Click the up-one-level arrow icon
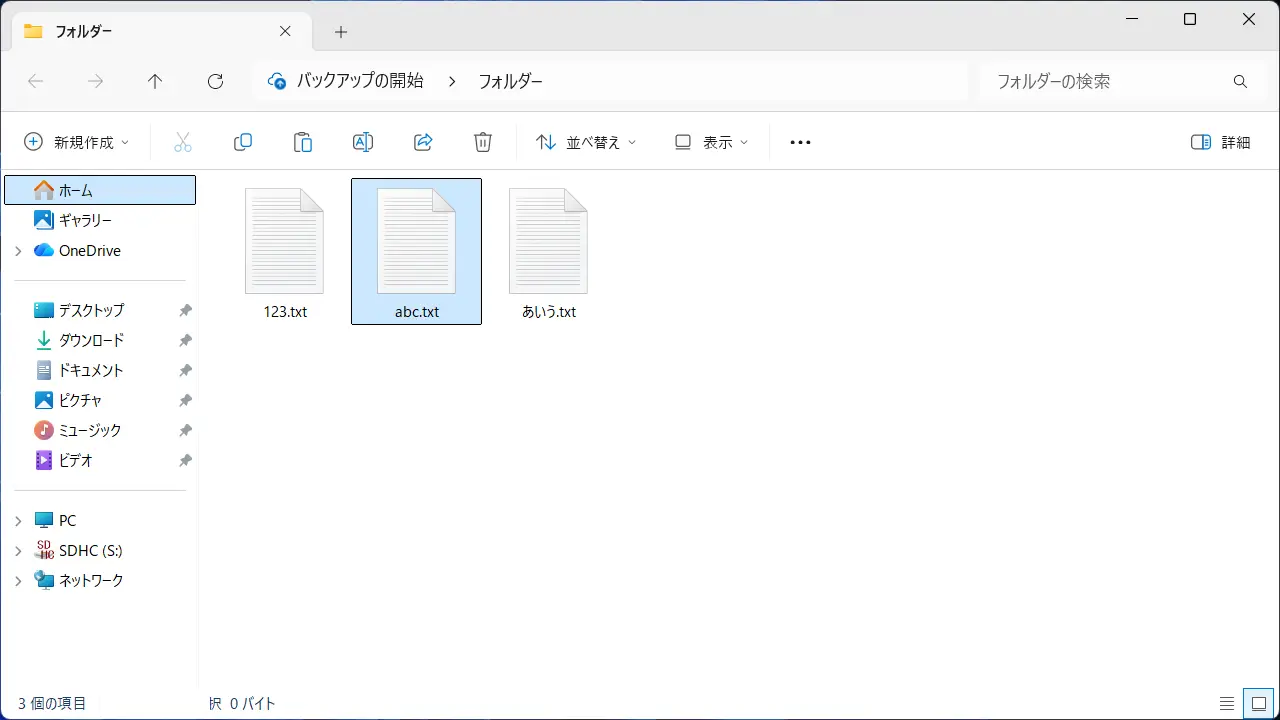The height and width of the screenshot is (720, 1280). pyautogui.click(x=155, y=81)
